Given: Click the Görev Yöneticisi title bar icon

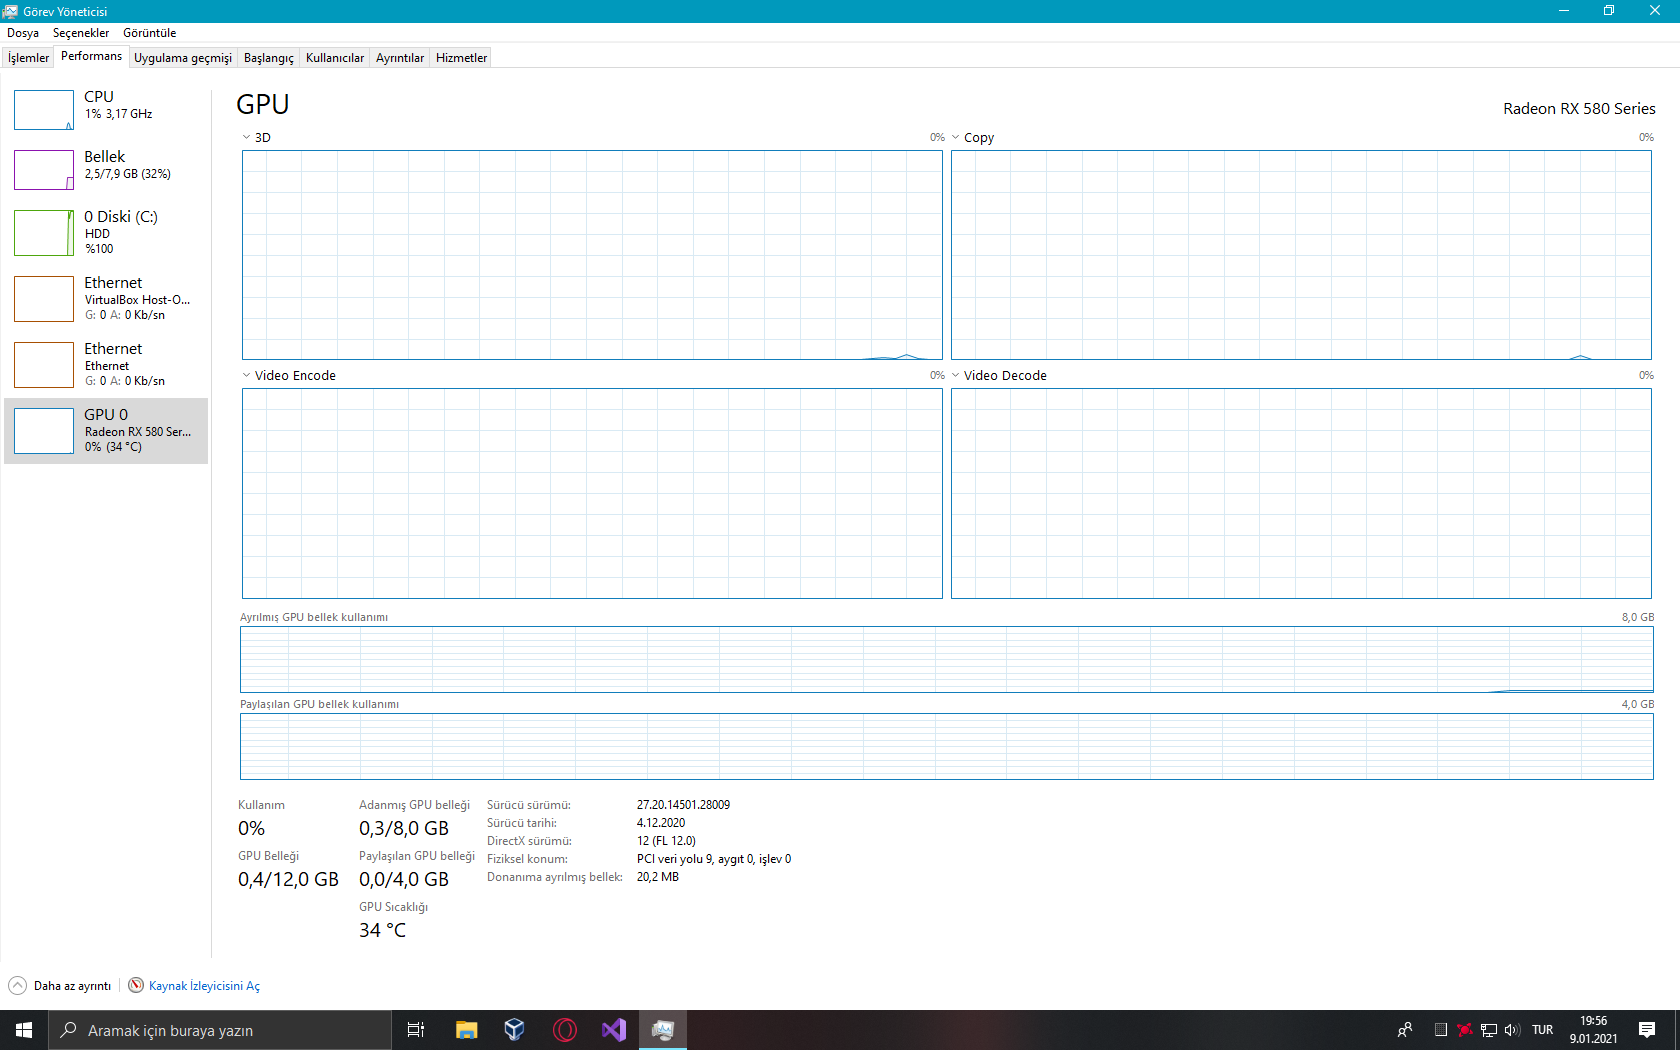Looking at the screenshot, I should pos(11,11).
